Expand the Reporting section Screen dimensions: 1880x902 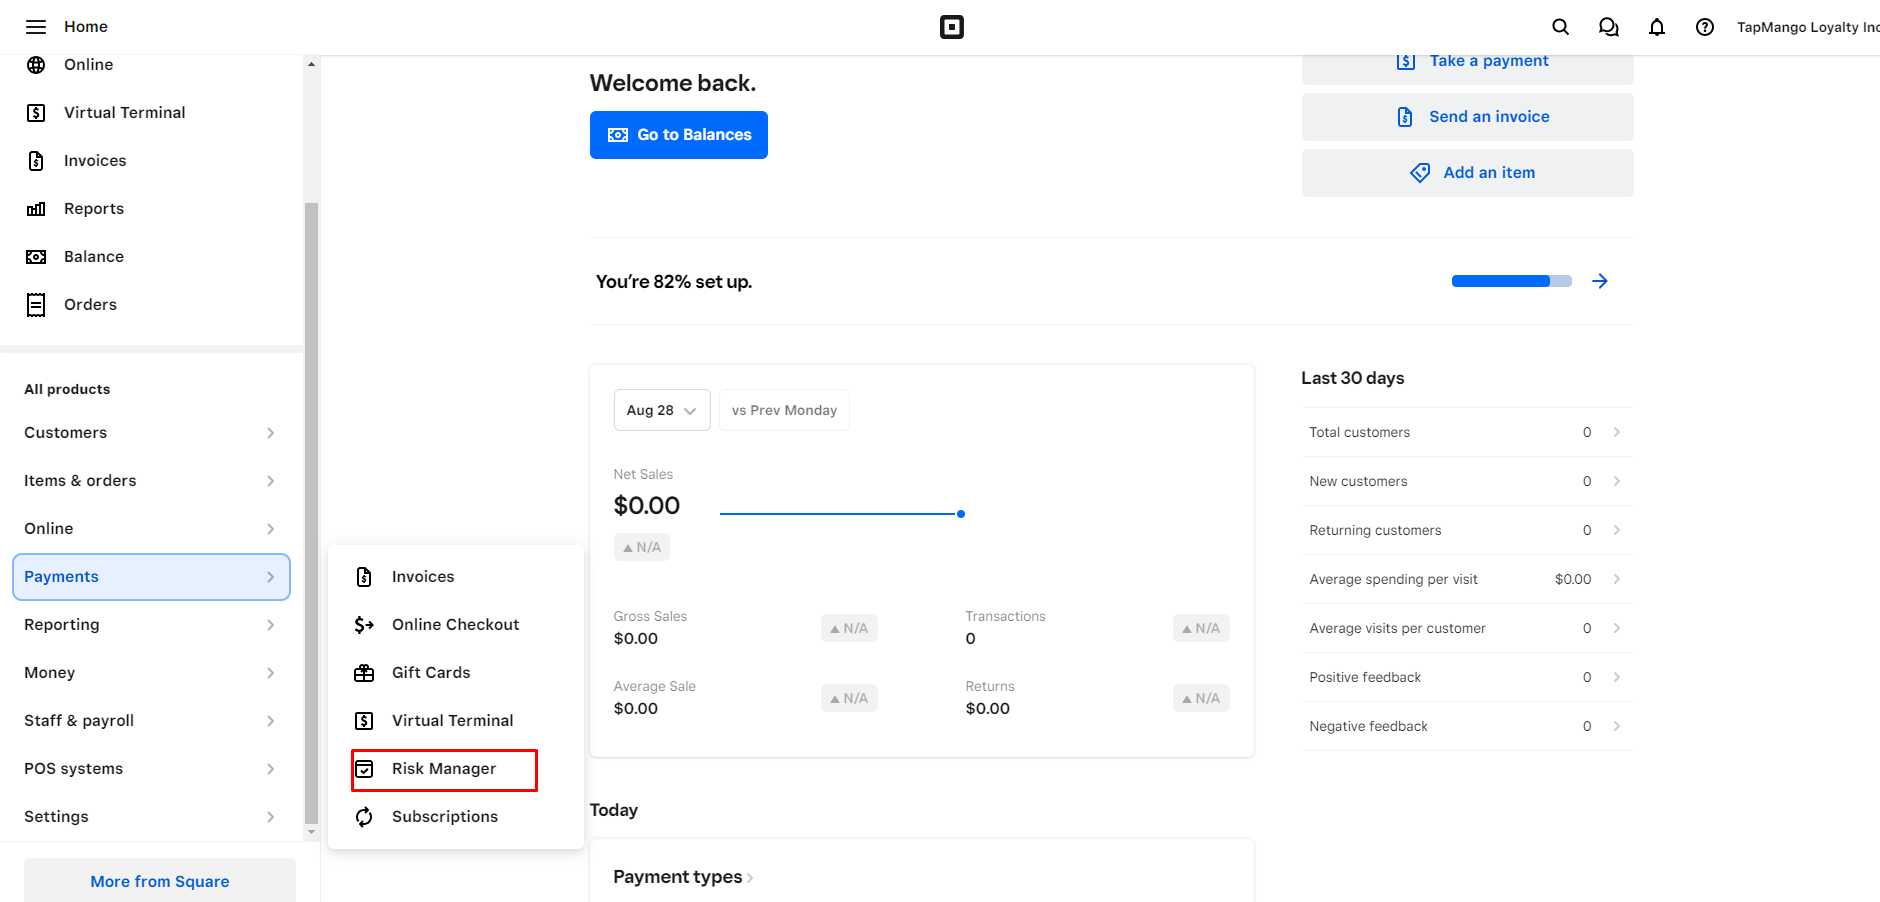[150, 625]
